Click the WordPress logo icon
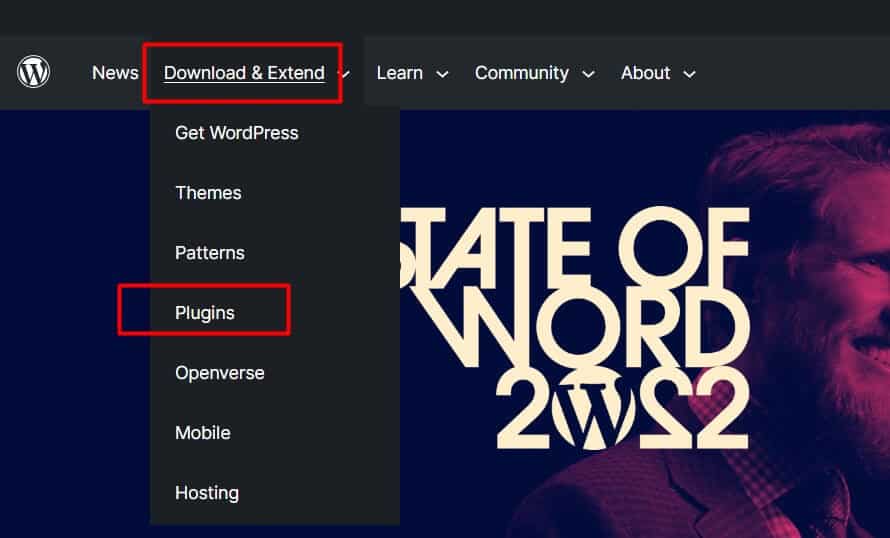The image size is (890, 538). [33, 72]
